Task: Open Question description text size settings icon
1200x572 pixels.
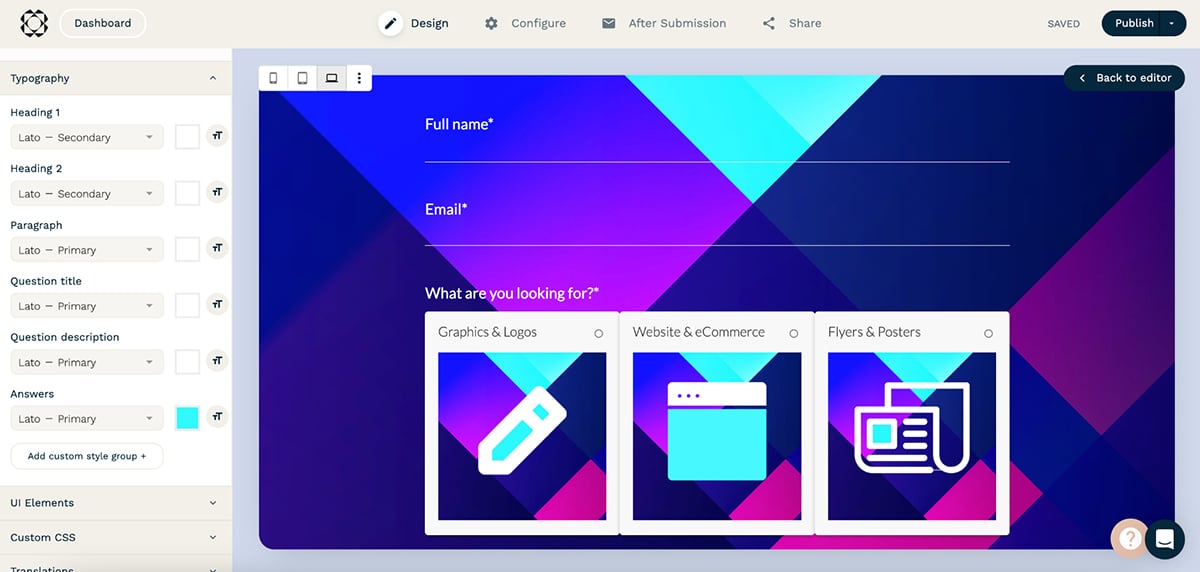Action: tap(217, 360)
